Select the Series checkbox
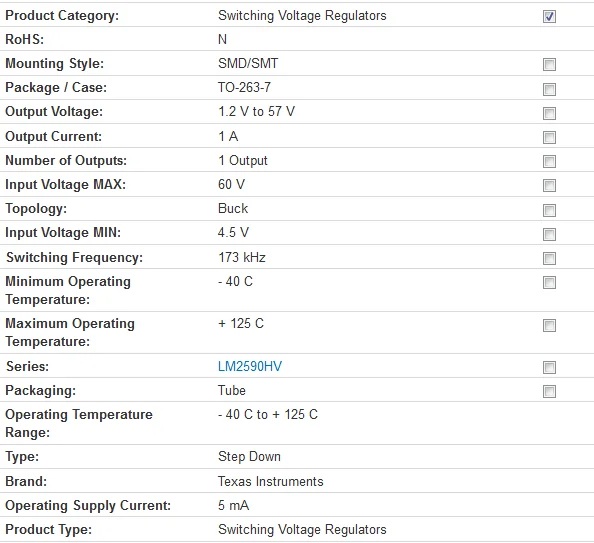Screen dimensions: 594x543 tap(549, 367)
